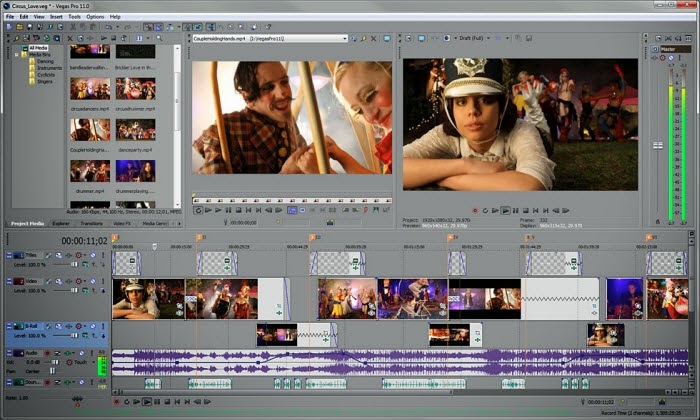Click the Bypass FX icon on Titles track

pos(48,255)
